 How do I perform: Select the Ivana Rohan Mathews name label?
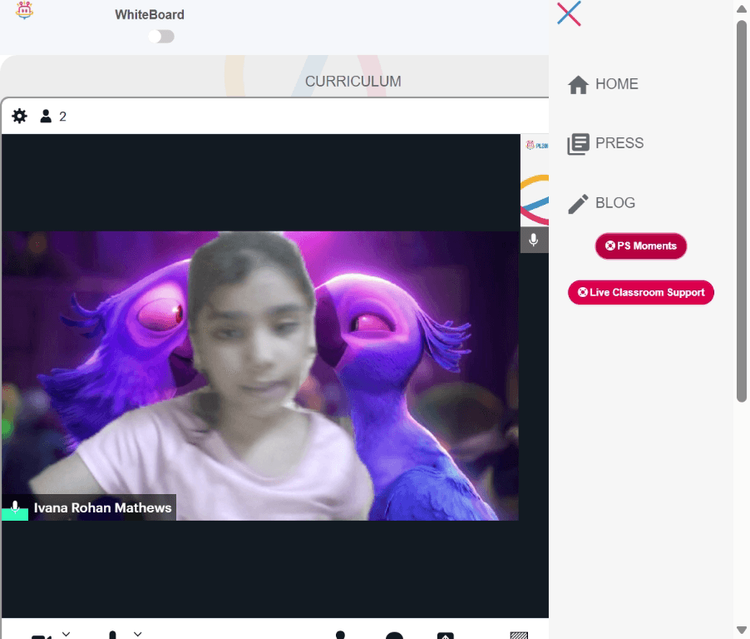[x=102, y=507]
